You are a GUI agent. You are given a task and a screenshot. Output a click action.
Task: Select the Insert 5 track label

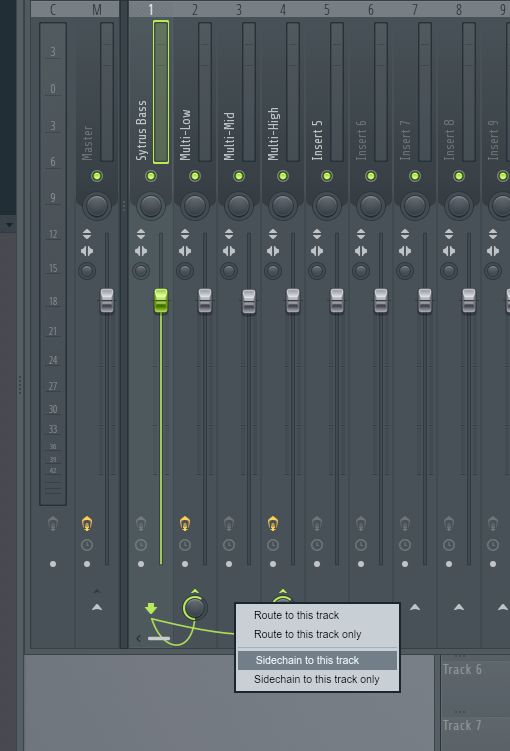tap(317, 140)
